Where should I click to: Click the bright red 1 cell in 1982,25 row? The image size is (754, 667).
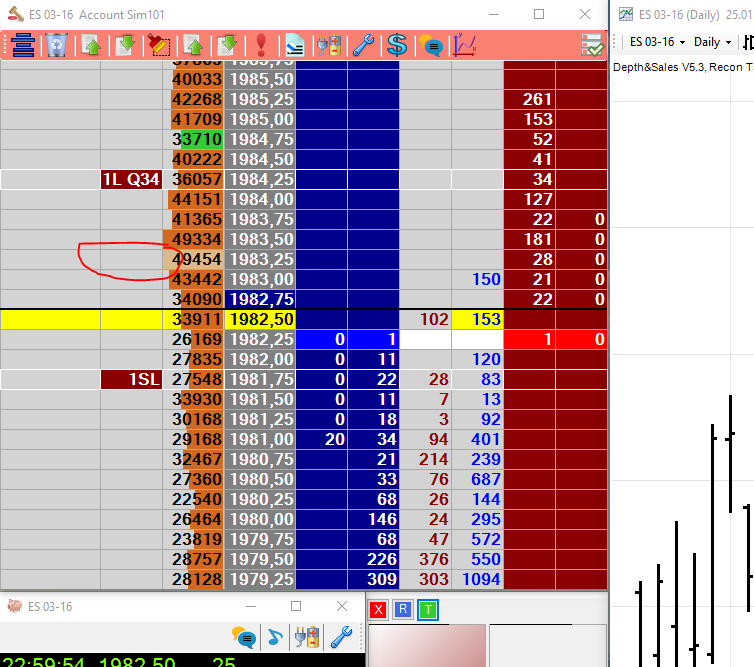tap(529, 340)
